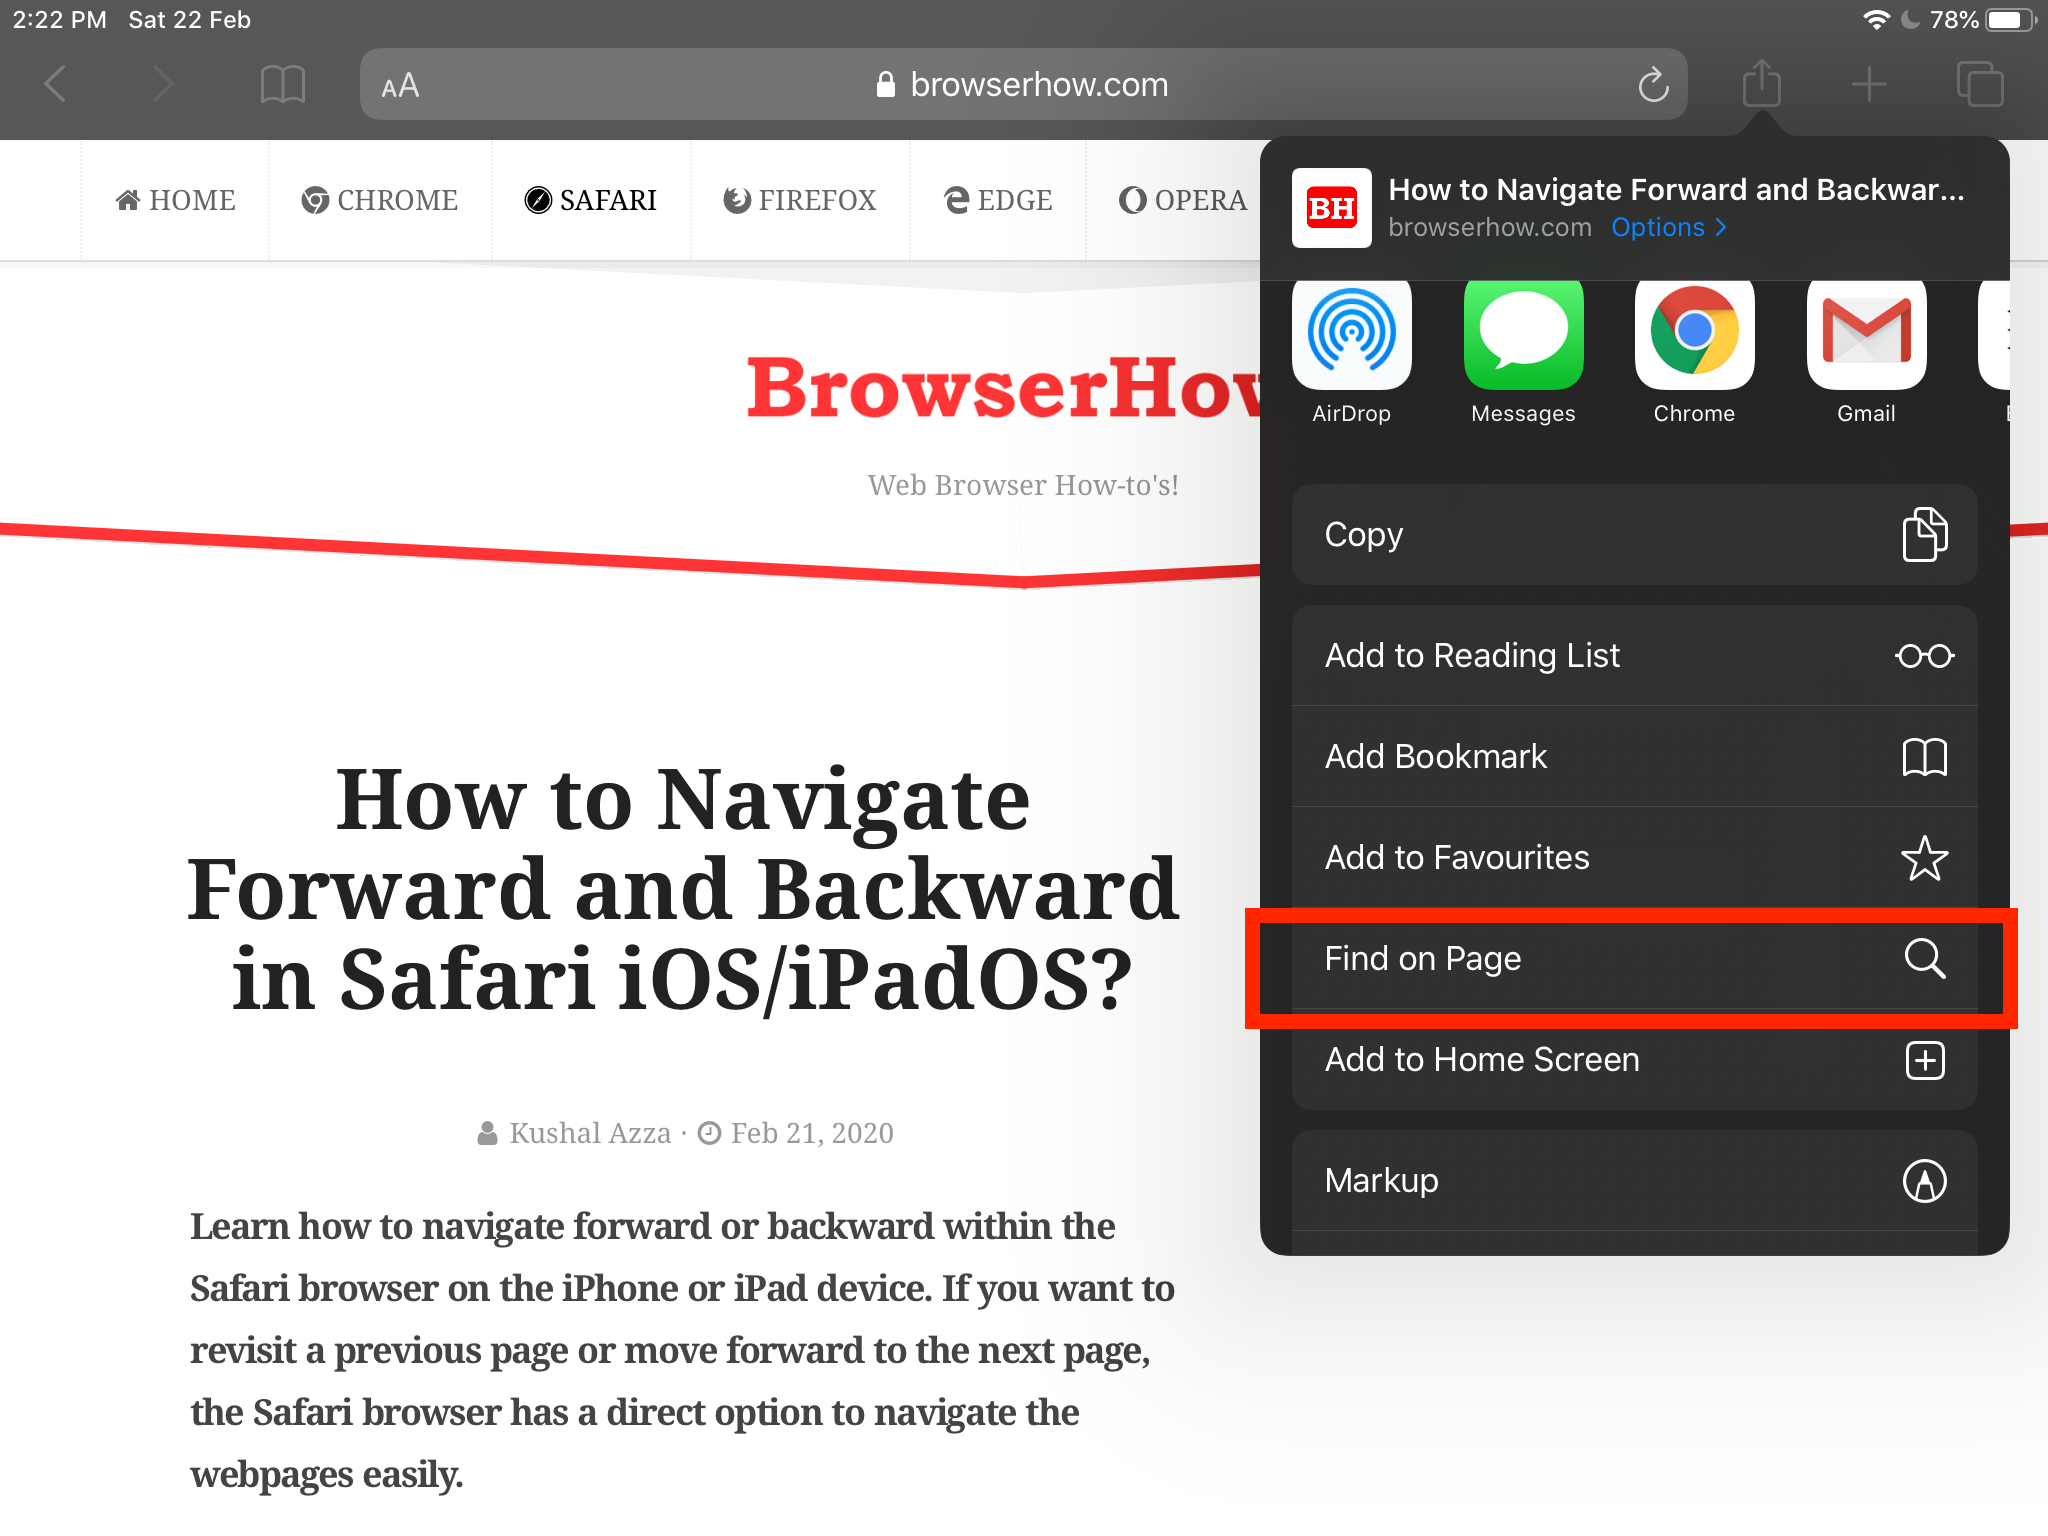Screen dimensions: 2048x1536
Task: Choose Add Bookmark
Action: pyautogui.click(x=1635, y=757)
